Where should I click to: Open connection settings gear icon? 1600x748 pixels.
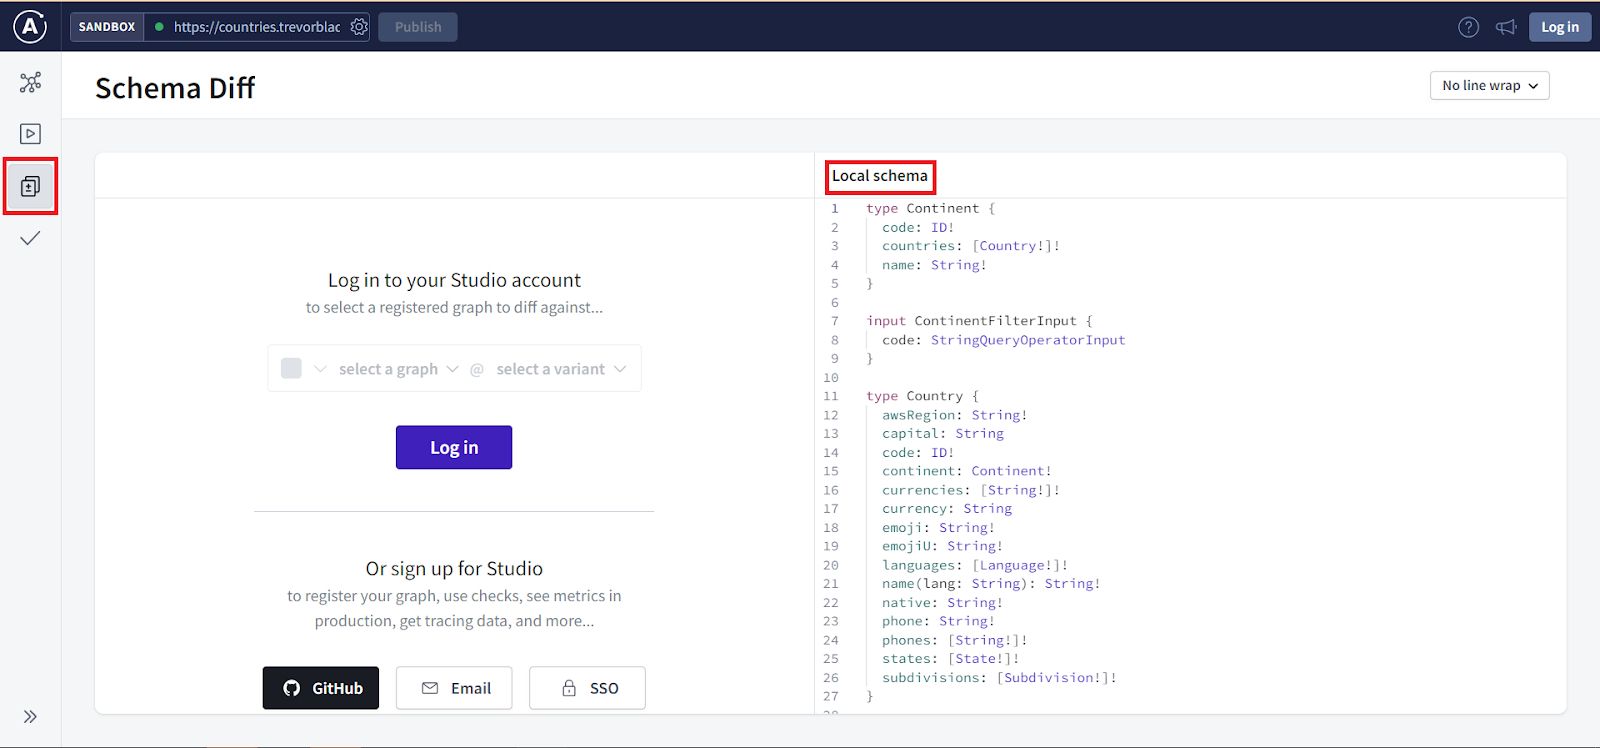point(359,27)
